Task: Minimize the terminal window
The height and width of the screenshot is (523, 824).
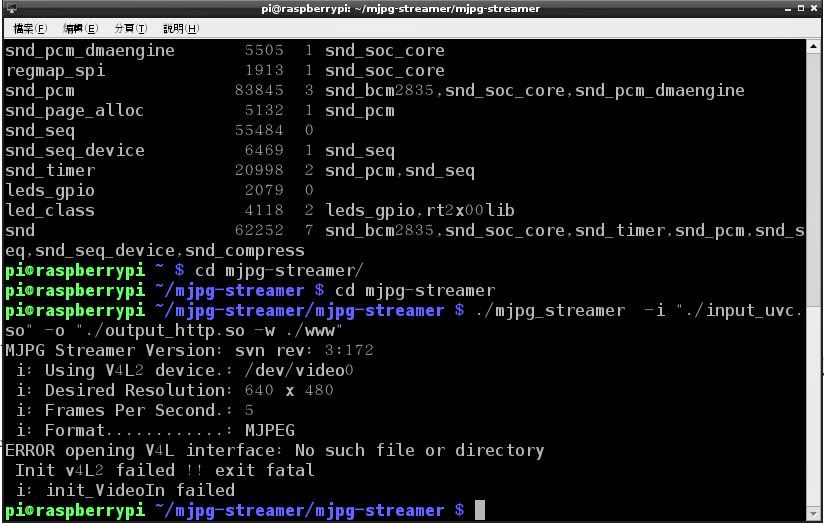Action: (x=788, y=9)
